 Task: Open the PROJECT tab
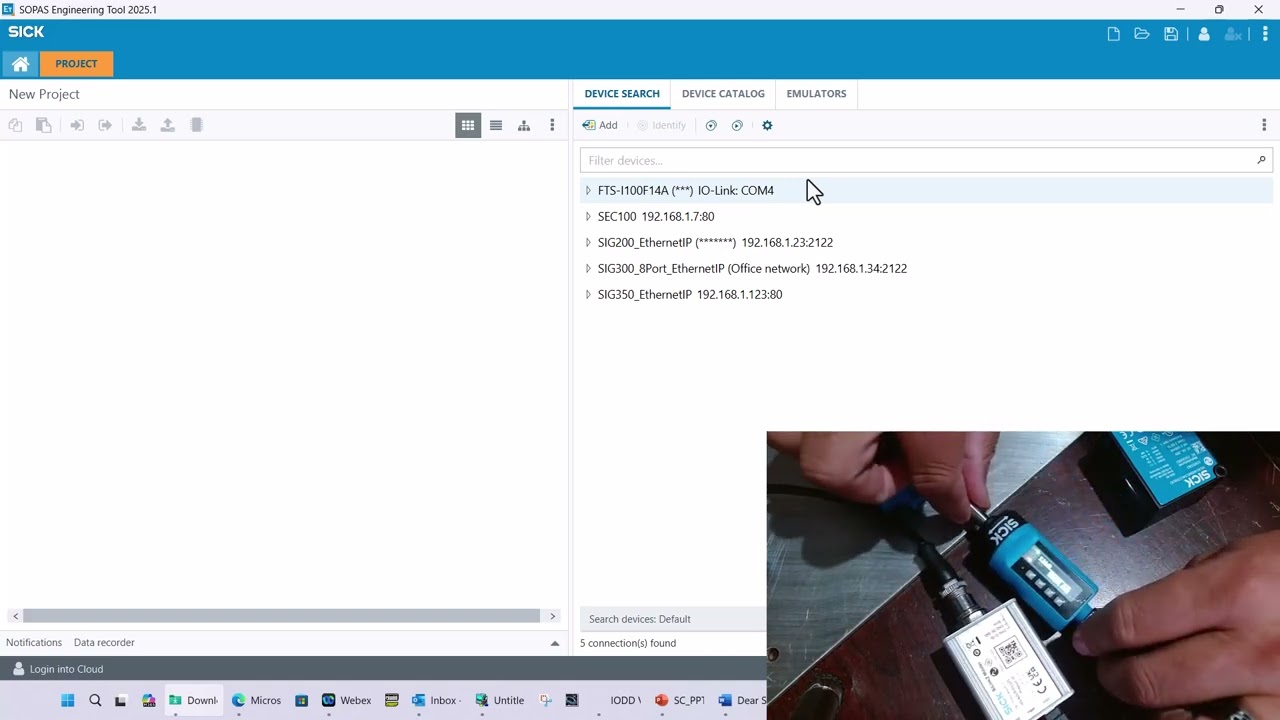pos(76,64)
